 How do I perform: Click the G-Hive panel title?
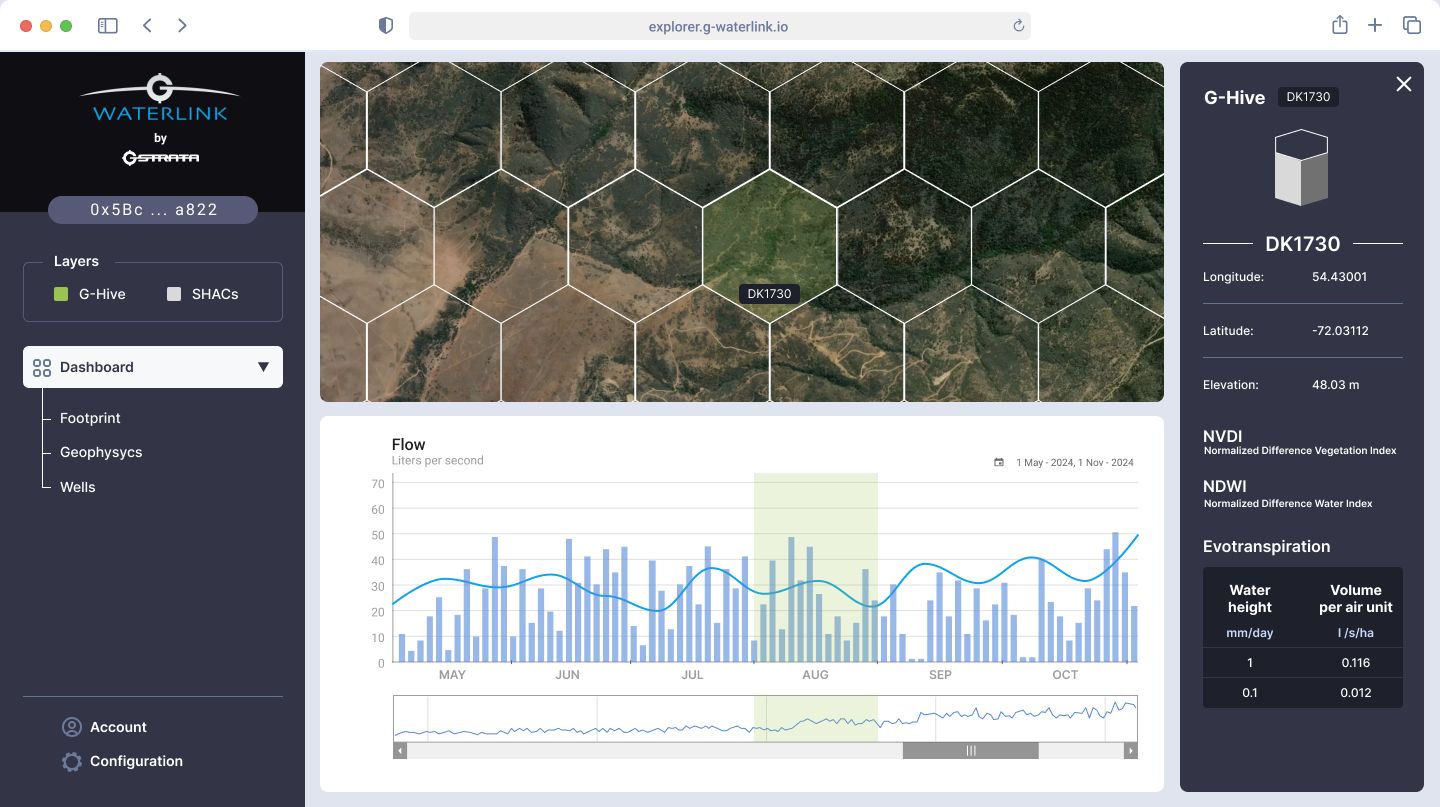pos(1234,97)
